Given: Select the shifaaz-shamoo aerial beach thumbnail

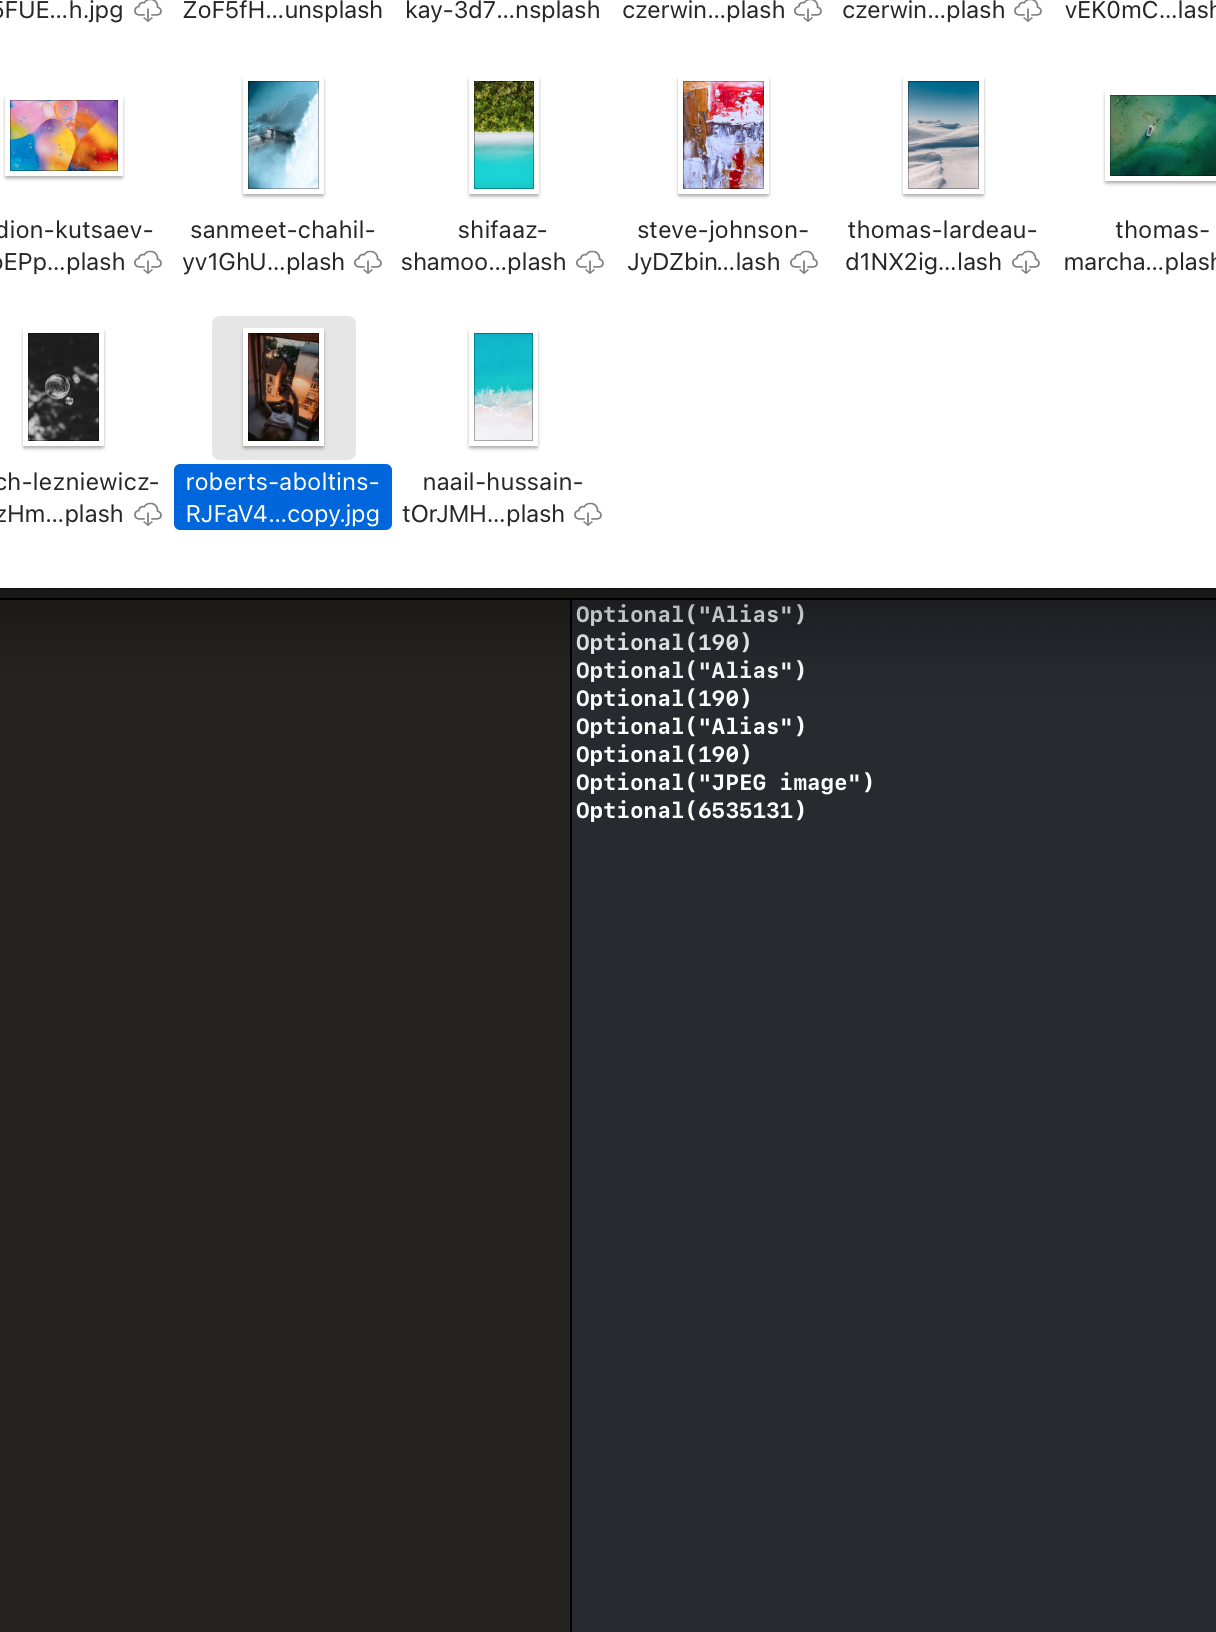Looking at the screenshot, I should pos(504,135).
